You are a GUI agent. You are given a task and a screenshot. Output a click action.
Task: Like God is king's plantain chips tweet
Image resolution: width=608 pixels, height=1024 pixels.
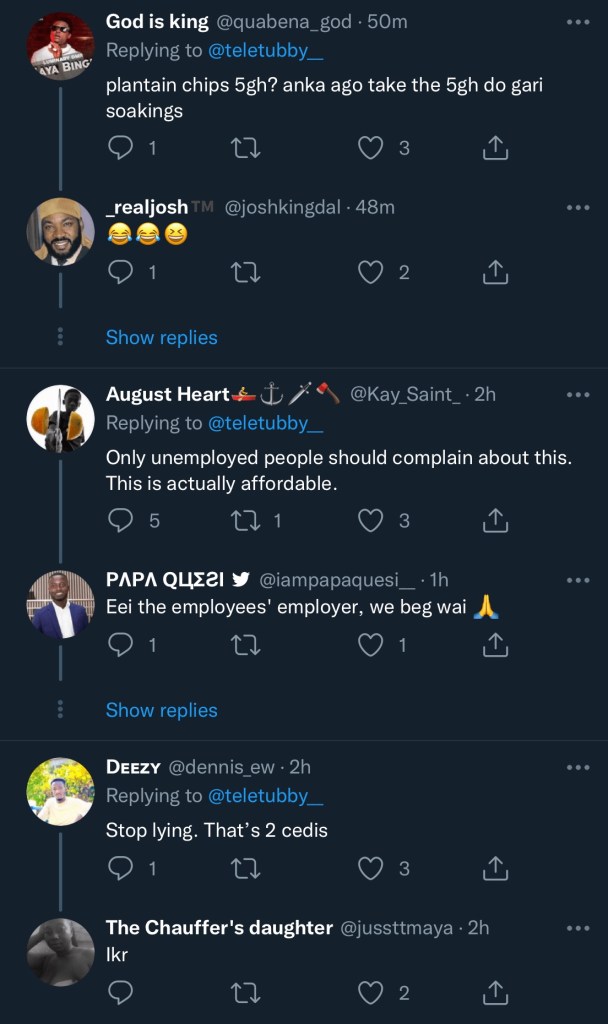click(x=371, y=149)
